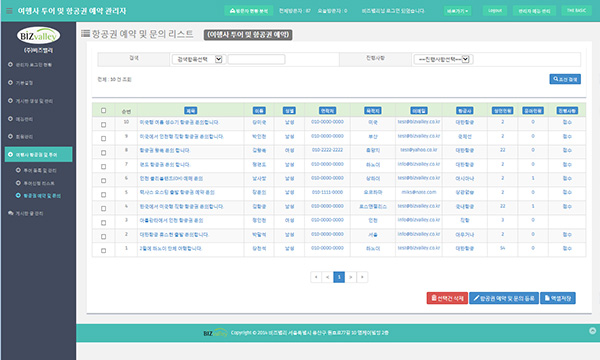600x360 pixels.
Task: Sort by the 성별 column header badge
Action: click(289, 111)
